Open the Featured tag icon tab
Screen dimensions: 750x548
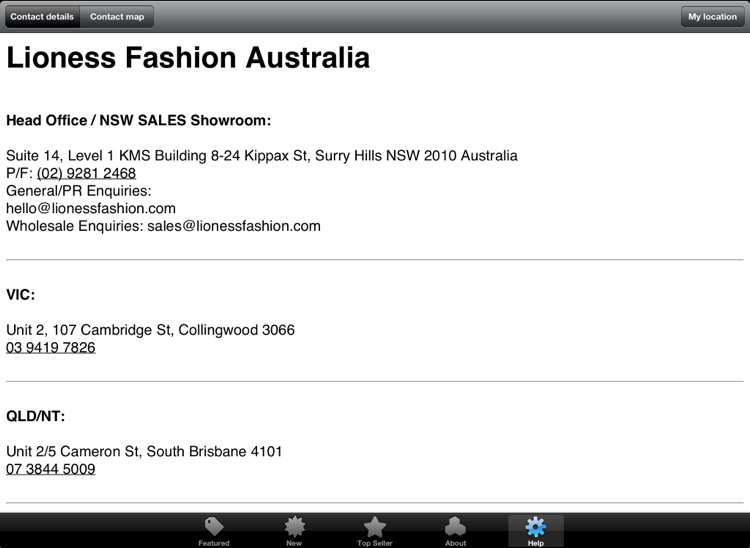214,531
